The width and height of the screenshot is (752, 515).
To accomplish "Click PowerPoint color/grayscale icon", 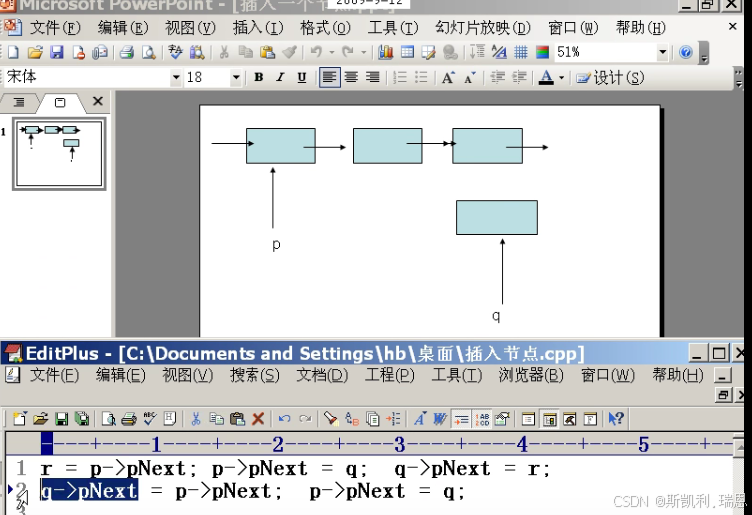I will (542, 52).
